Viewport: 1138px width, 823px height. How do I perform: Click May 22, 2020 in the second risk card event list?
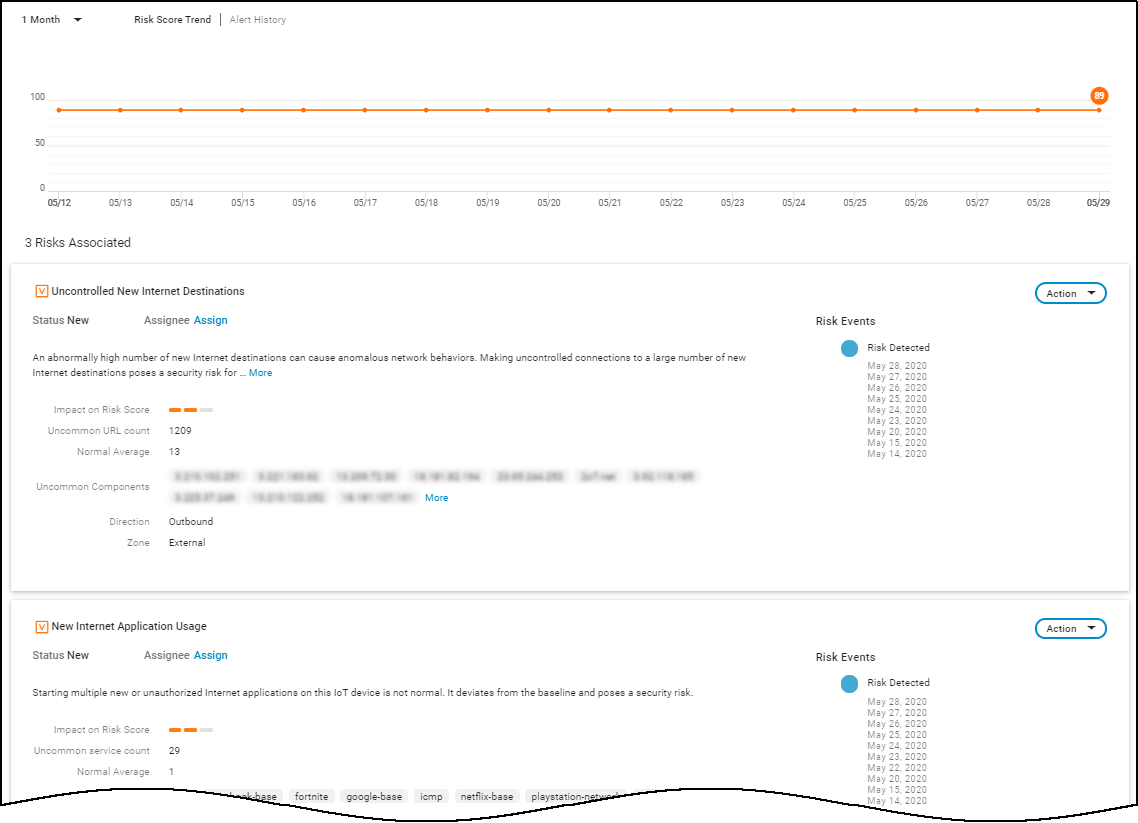(897, 768)
